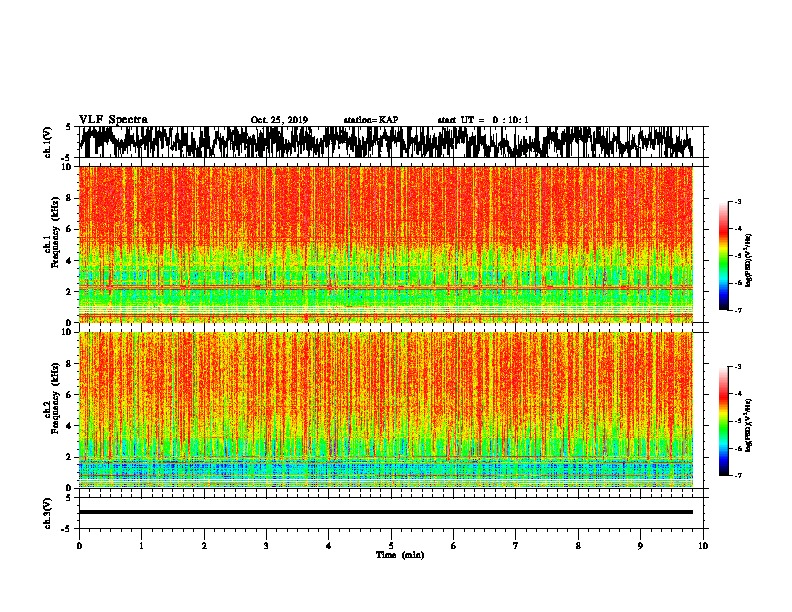Click the '1' time axis tick label

(141, 546)
